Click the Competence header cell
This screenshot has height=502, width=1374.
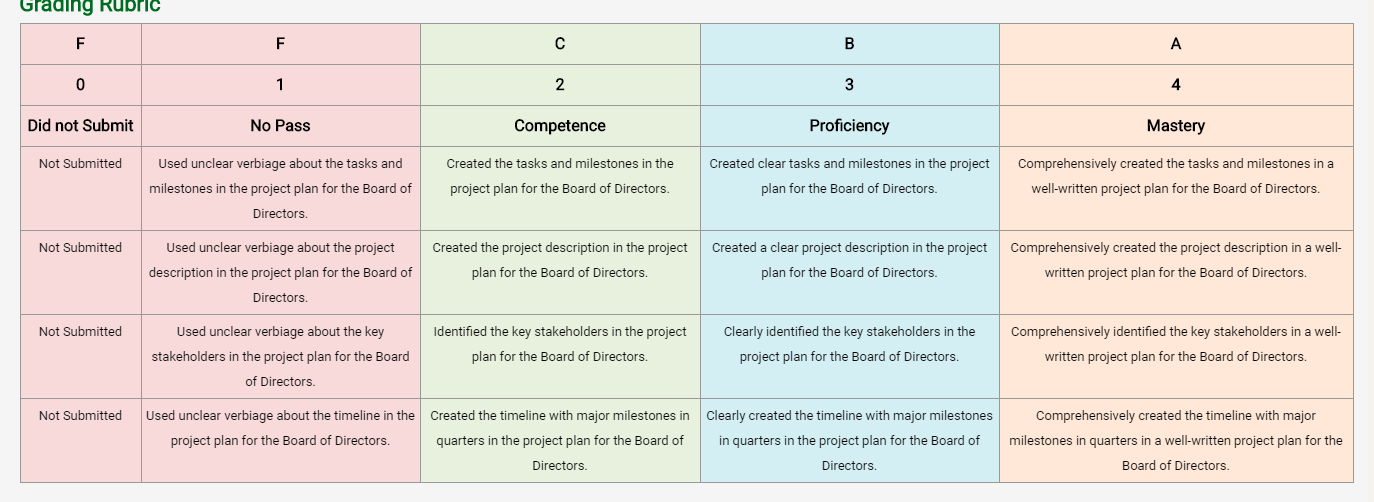tap(560, 126)
